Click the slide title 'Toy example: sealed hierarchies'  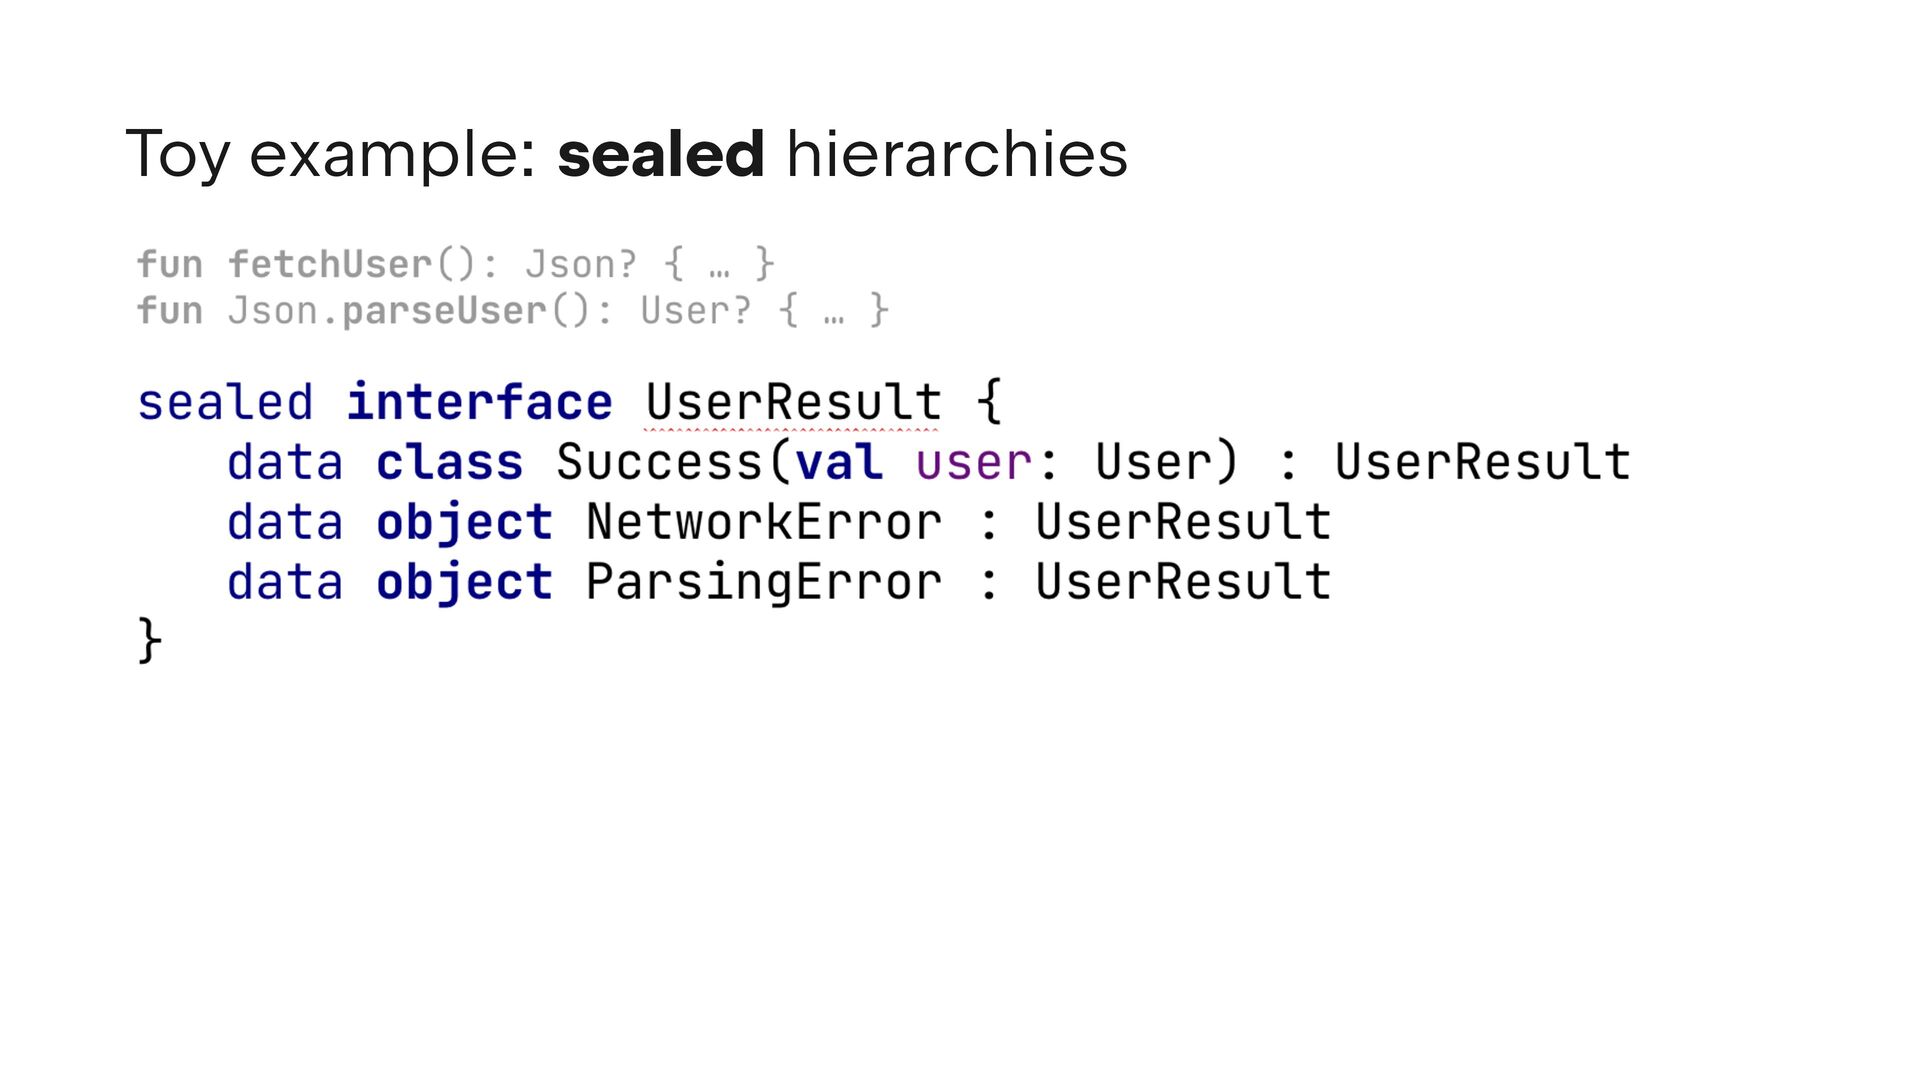[x=627, y=155]
